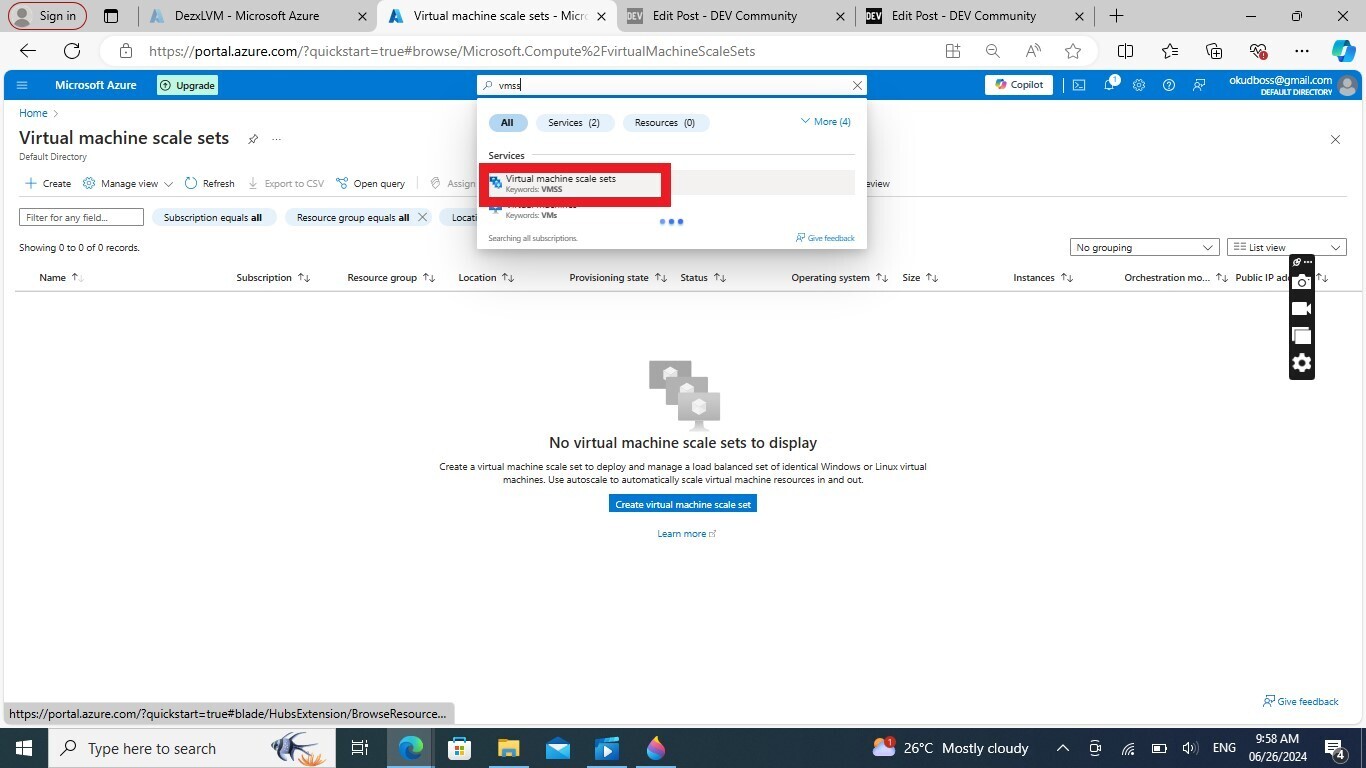The height and width of the screenshot is (768, 1366).
Task: Open the List view dropdown
Action: (x=1286, y=248)
